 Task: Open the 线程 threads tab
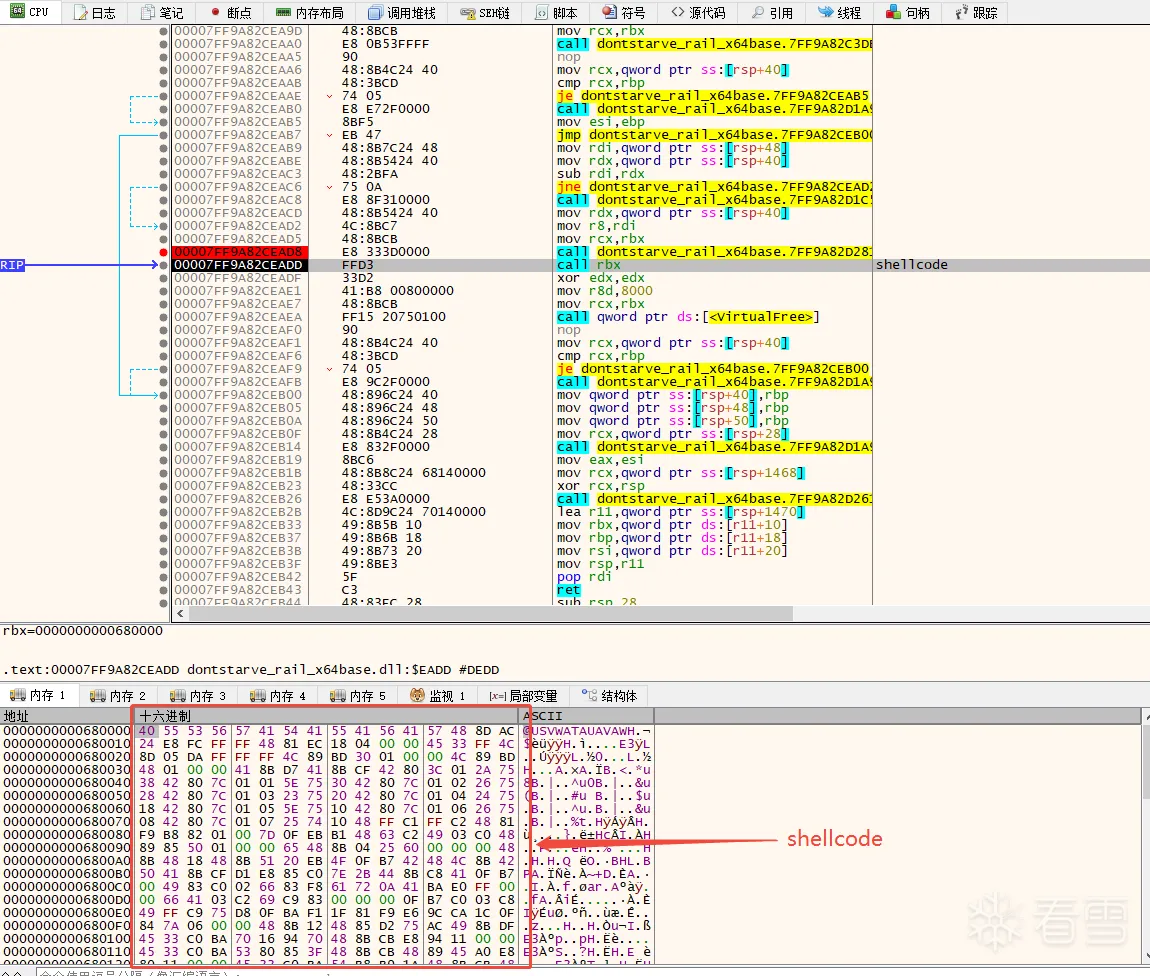(x=840, y=12)
